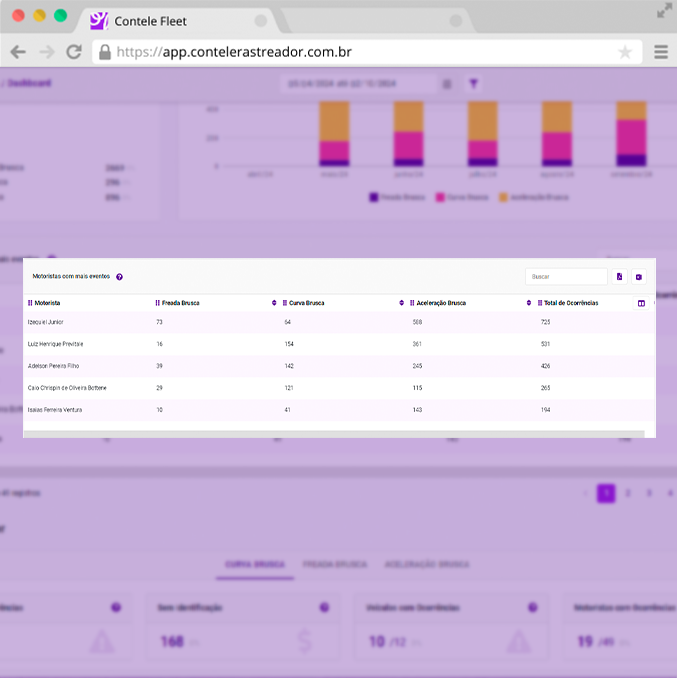Click help icon on Sem identificação card

click(324, 608)
